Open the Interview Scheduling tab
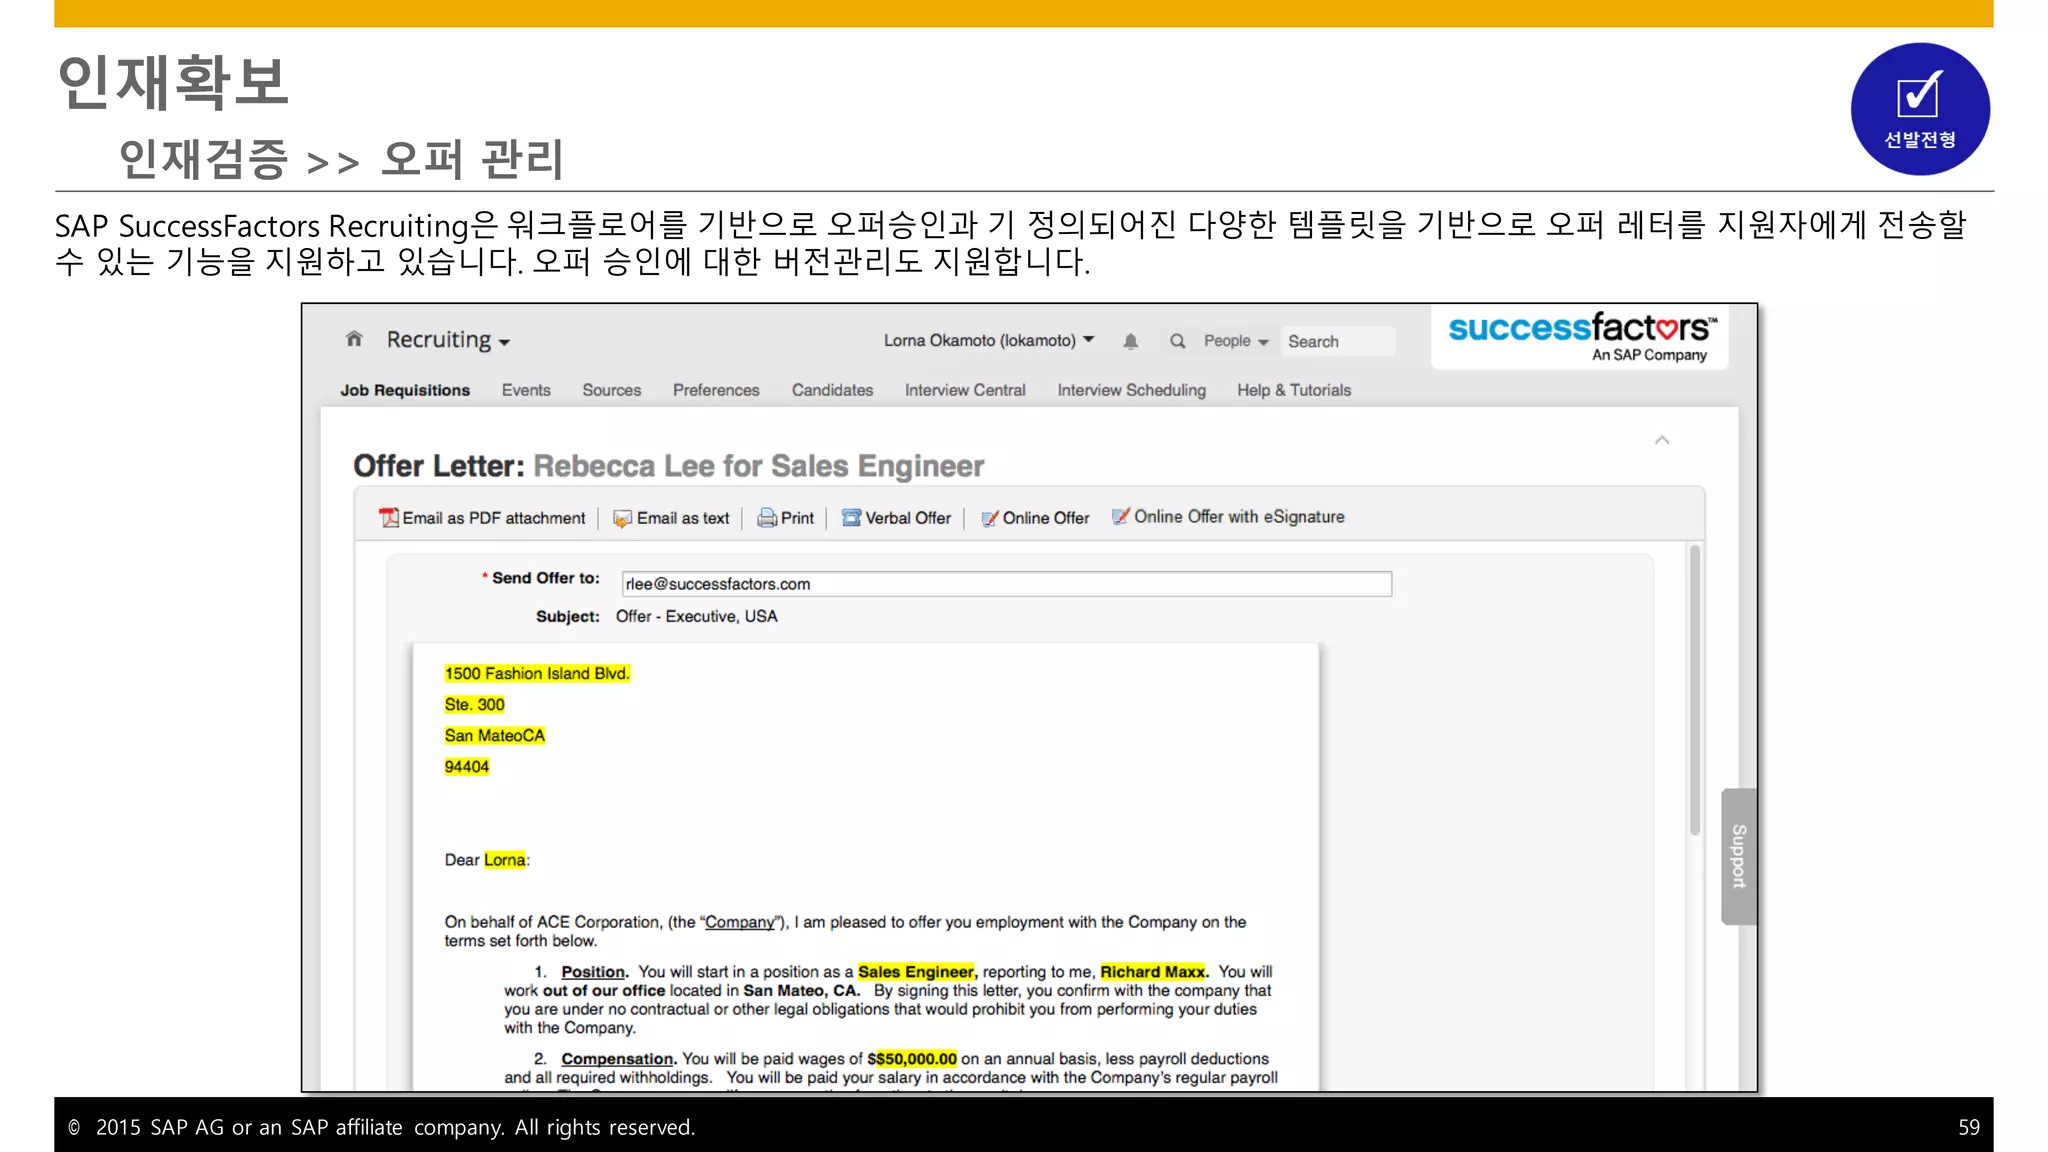The image size is (2048, 1152). [1131, 390]
